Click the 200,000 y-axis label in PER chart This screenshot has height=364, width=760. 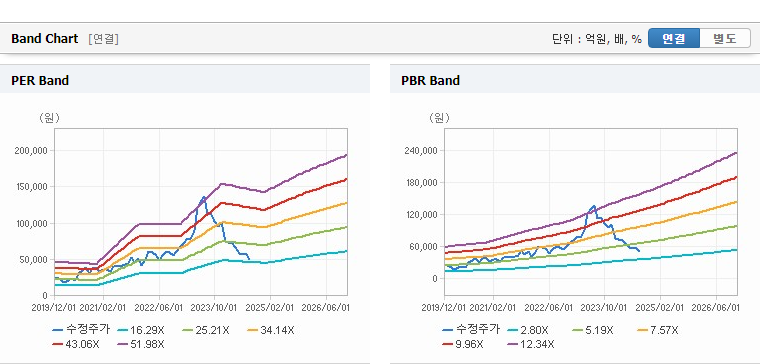pyautogui.click(x=31, y=151)
